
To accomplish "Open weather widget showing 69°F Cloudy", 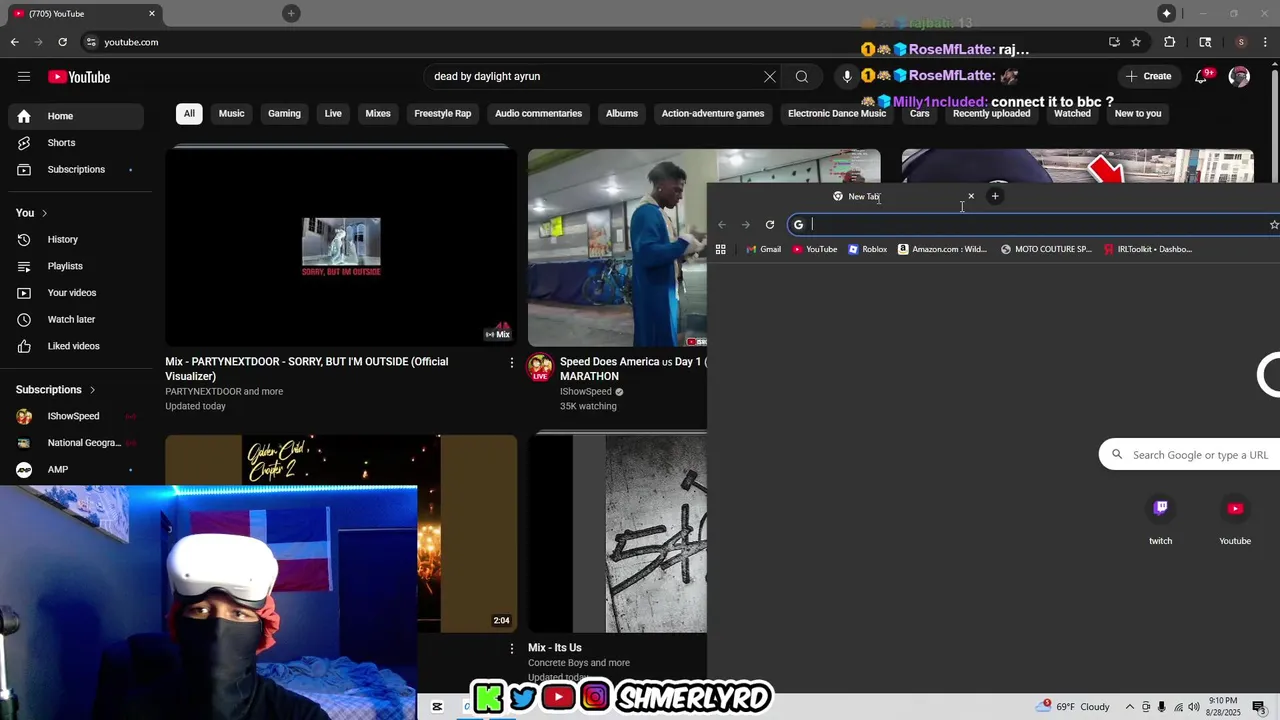I will [1073, 707].
